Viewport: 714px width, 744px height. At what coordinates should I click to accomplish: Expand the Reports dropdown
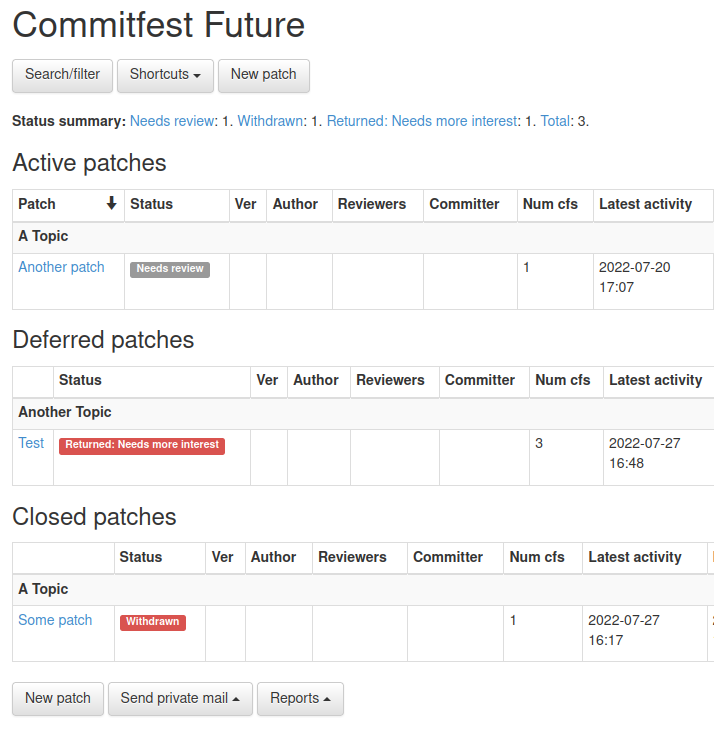[300, 699]
